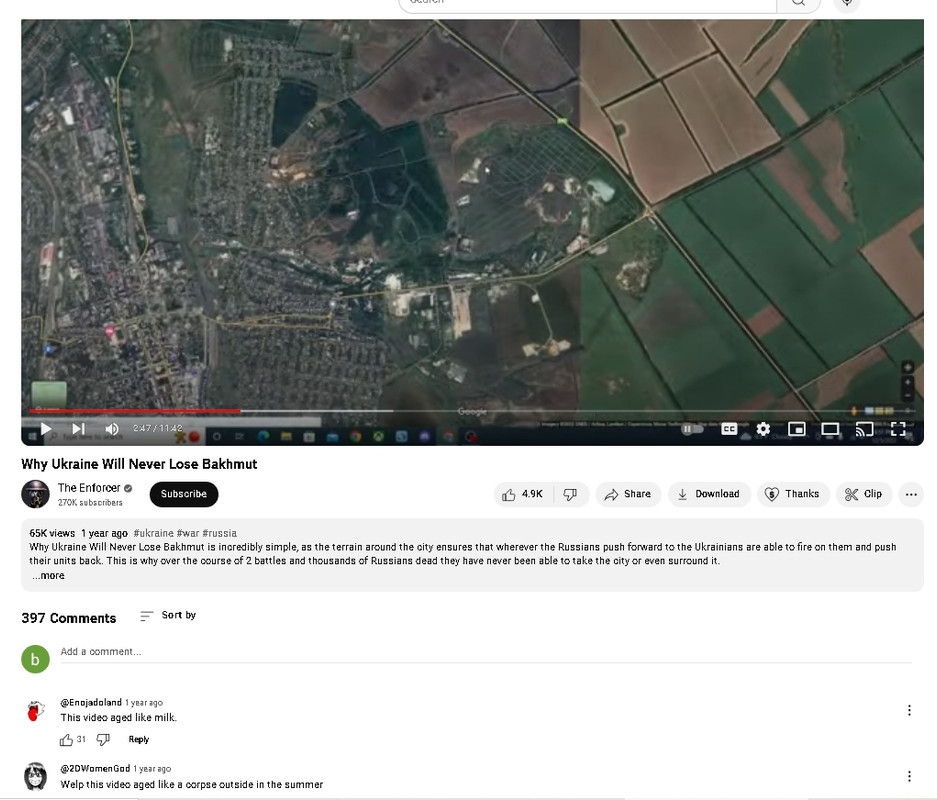The height and width of the screenshot is (800, 937).
Task: Enable theater mode
Action: [x=830, y=429]
